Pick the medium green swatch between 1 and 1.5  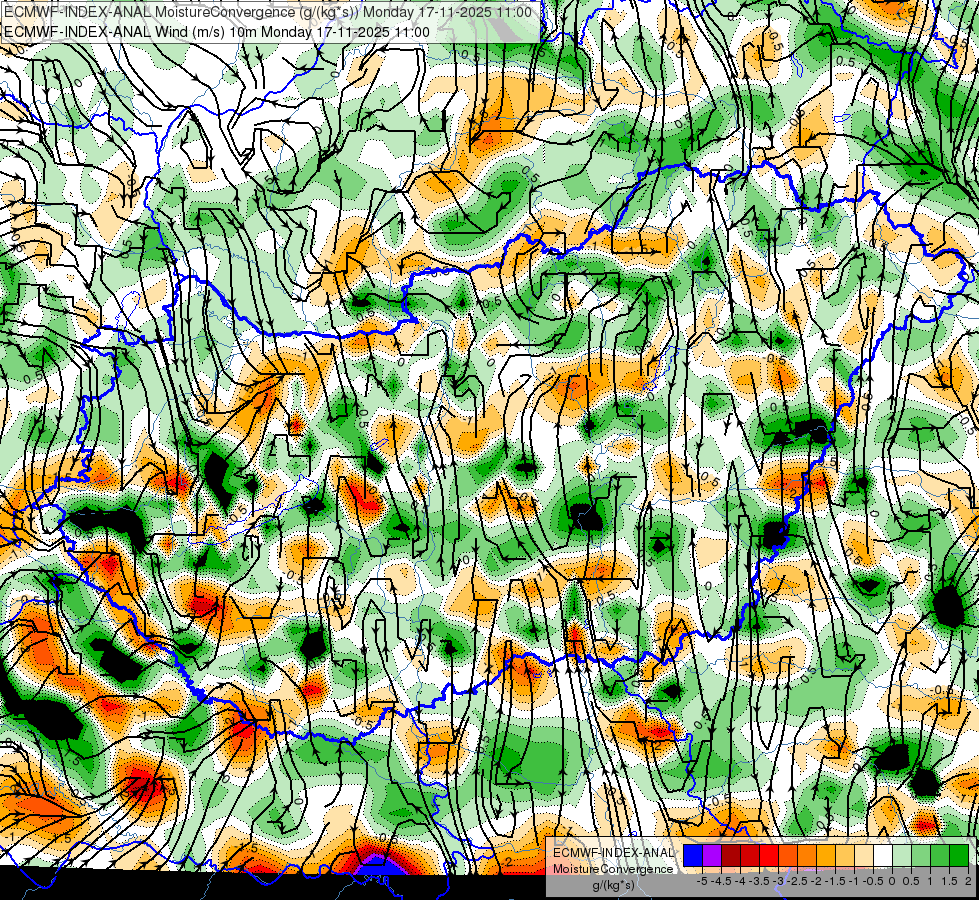point(940,855)
